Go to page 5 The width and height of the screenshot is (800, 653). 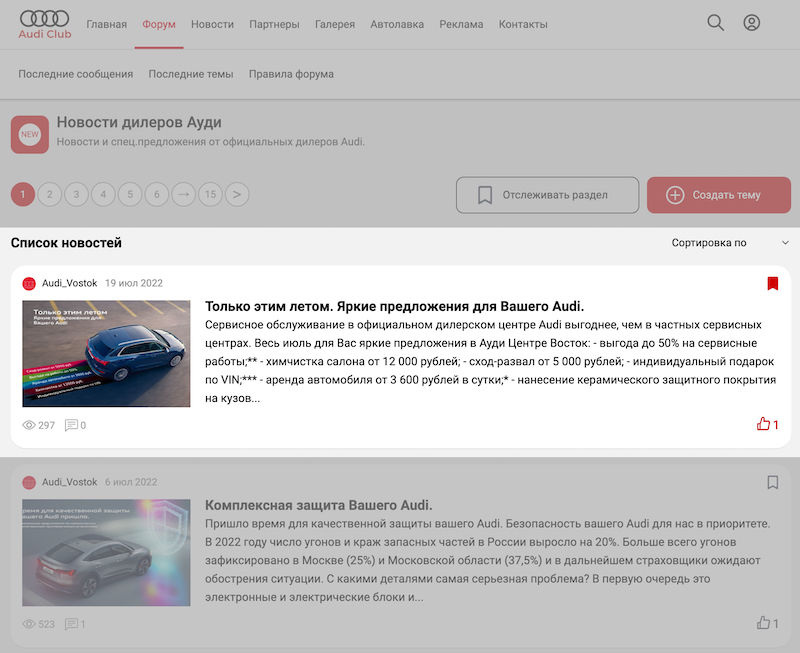pos(130,194)
